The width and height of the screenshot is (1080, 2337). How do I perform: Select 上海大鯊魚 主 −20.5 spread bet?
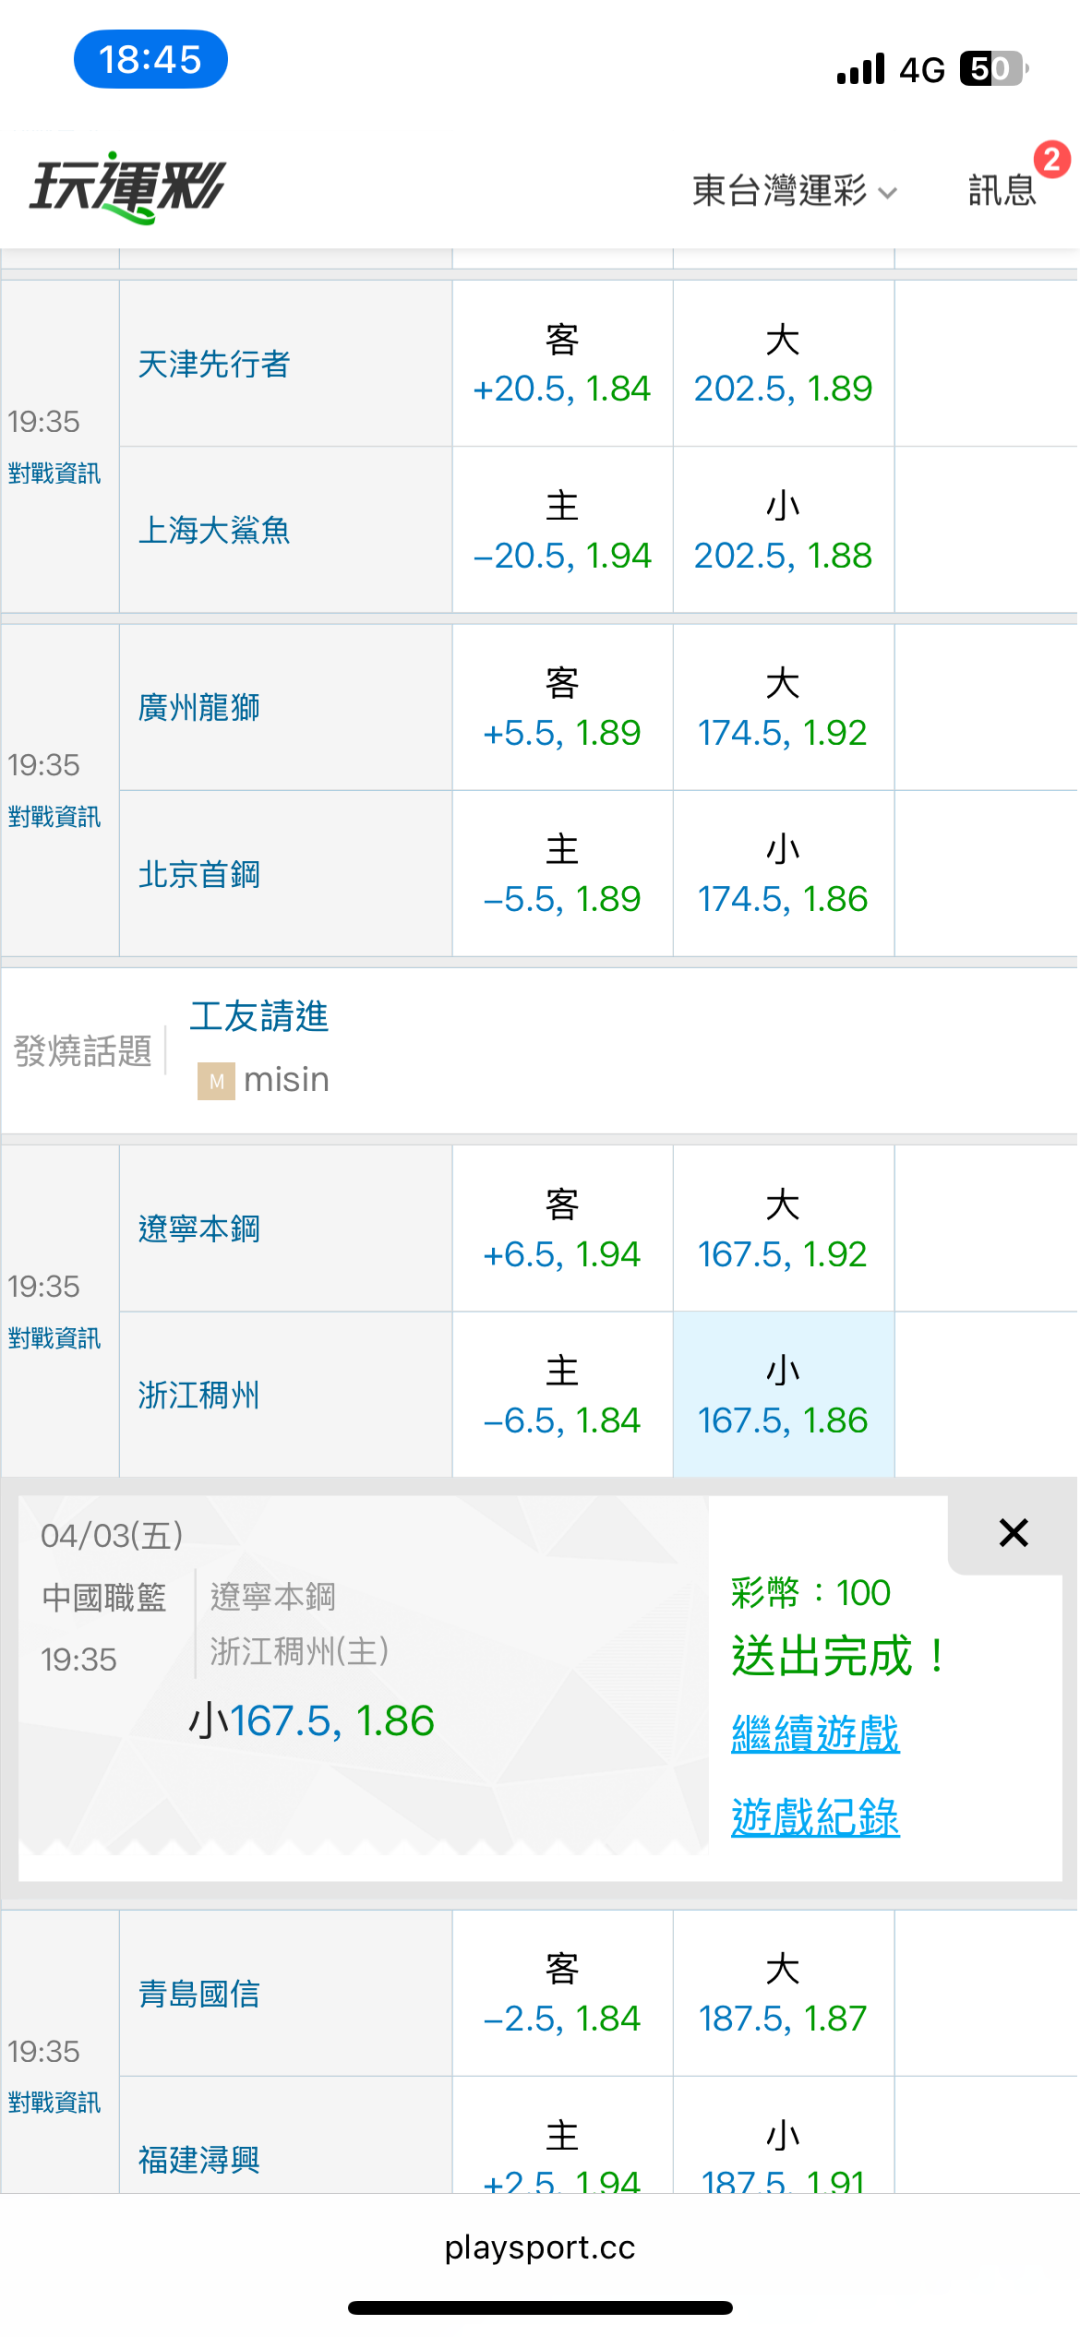pos(562,530)
